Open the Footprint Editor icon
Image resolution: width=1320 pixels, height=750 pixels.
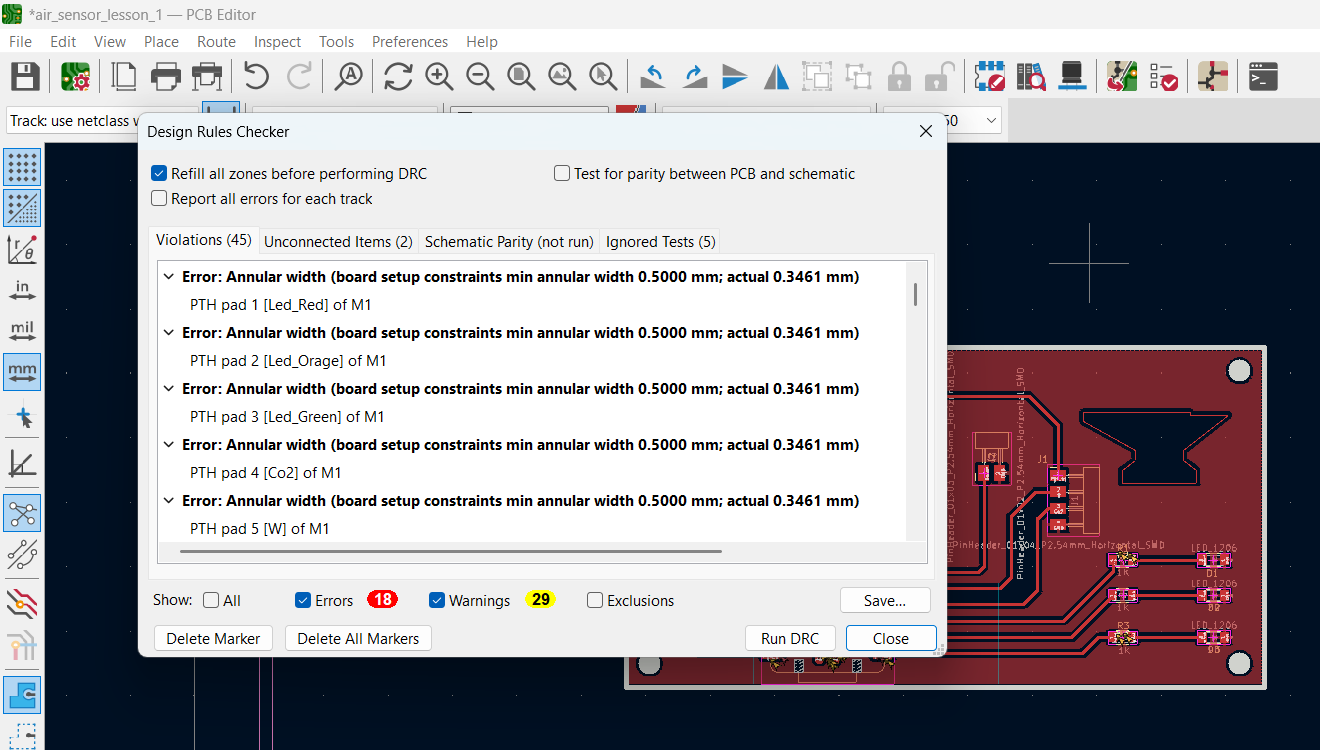coord(990,76)
